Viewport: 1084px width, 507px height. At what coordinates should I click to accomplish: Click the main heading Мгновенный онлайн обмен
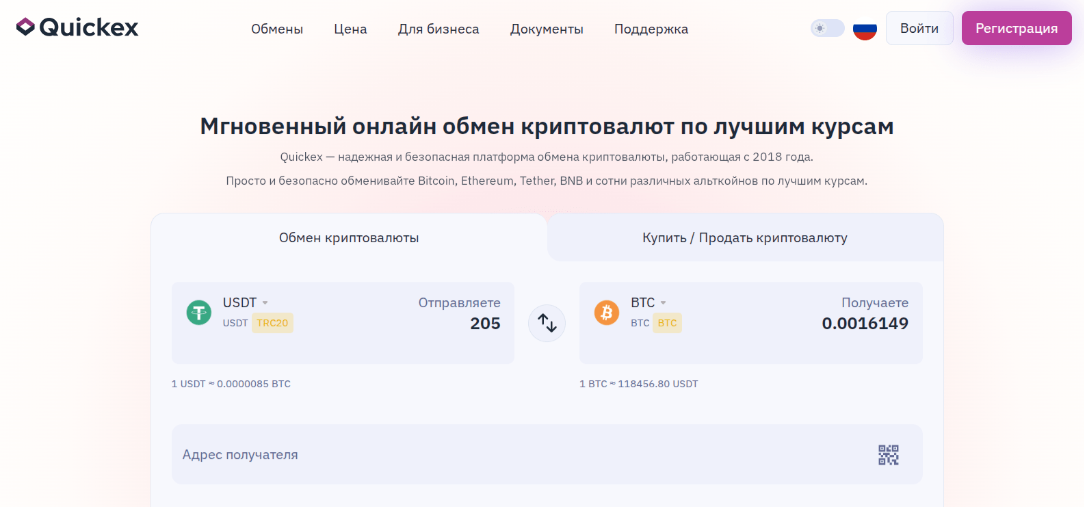click(547, 127)
